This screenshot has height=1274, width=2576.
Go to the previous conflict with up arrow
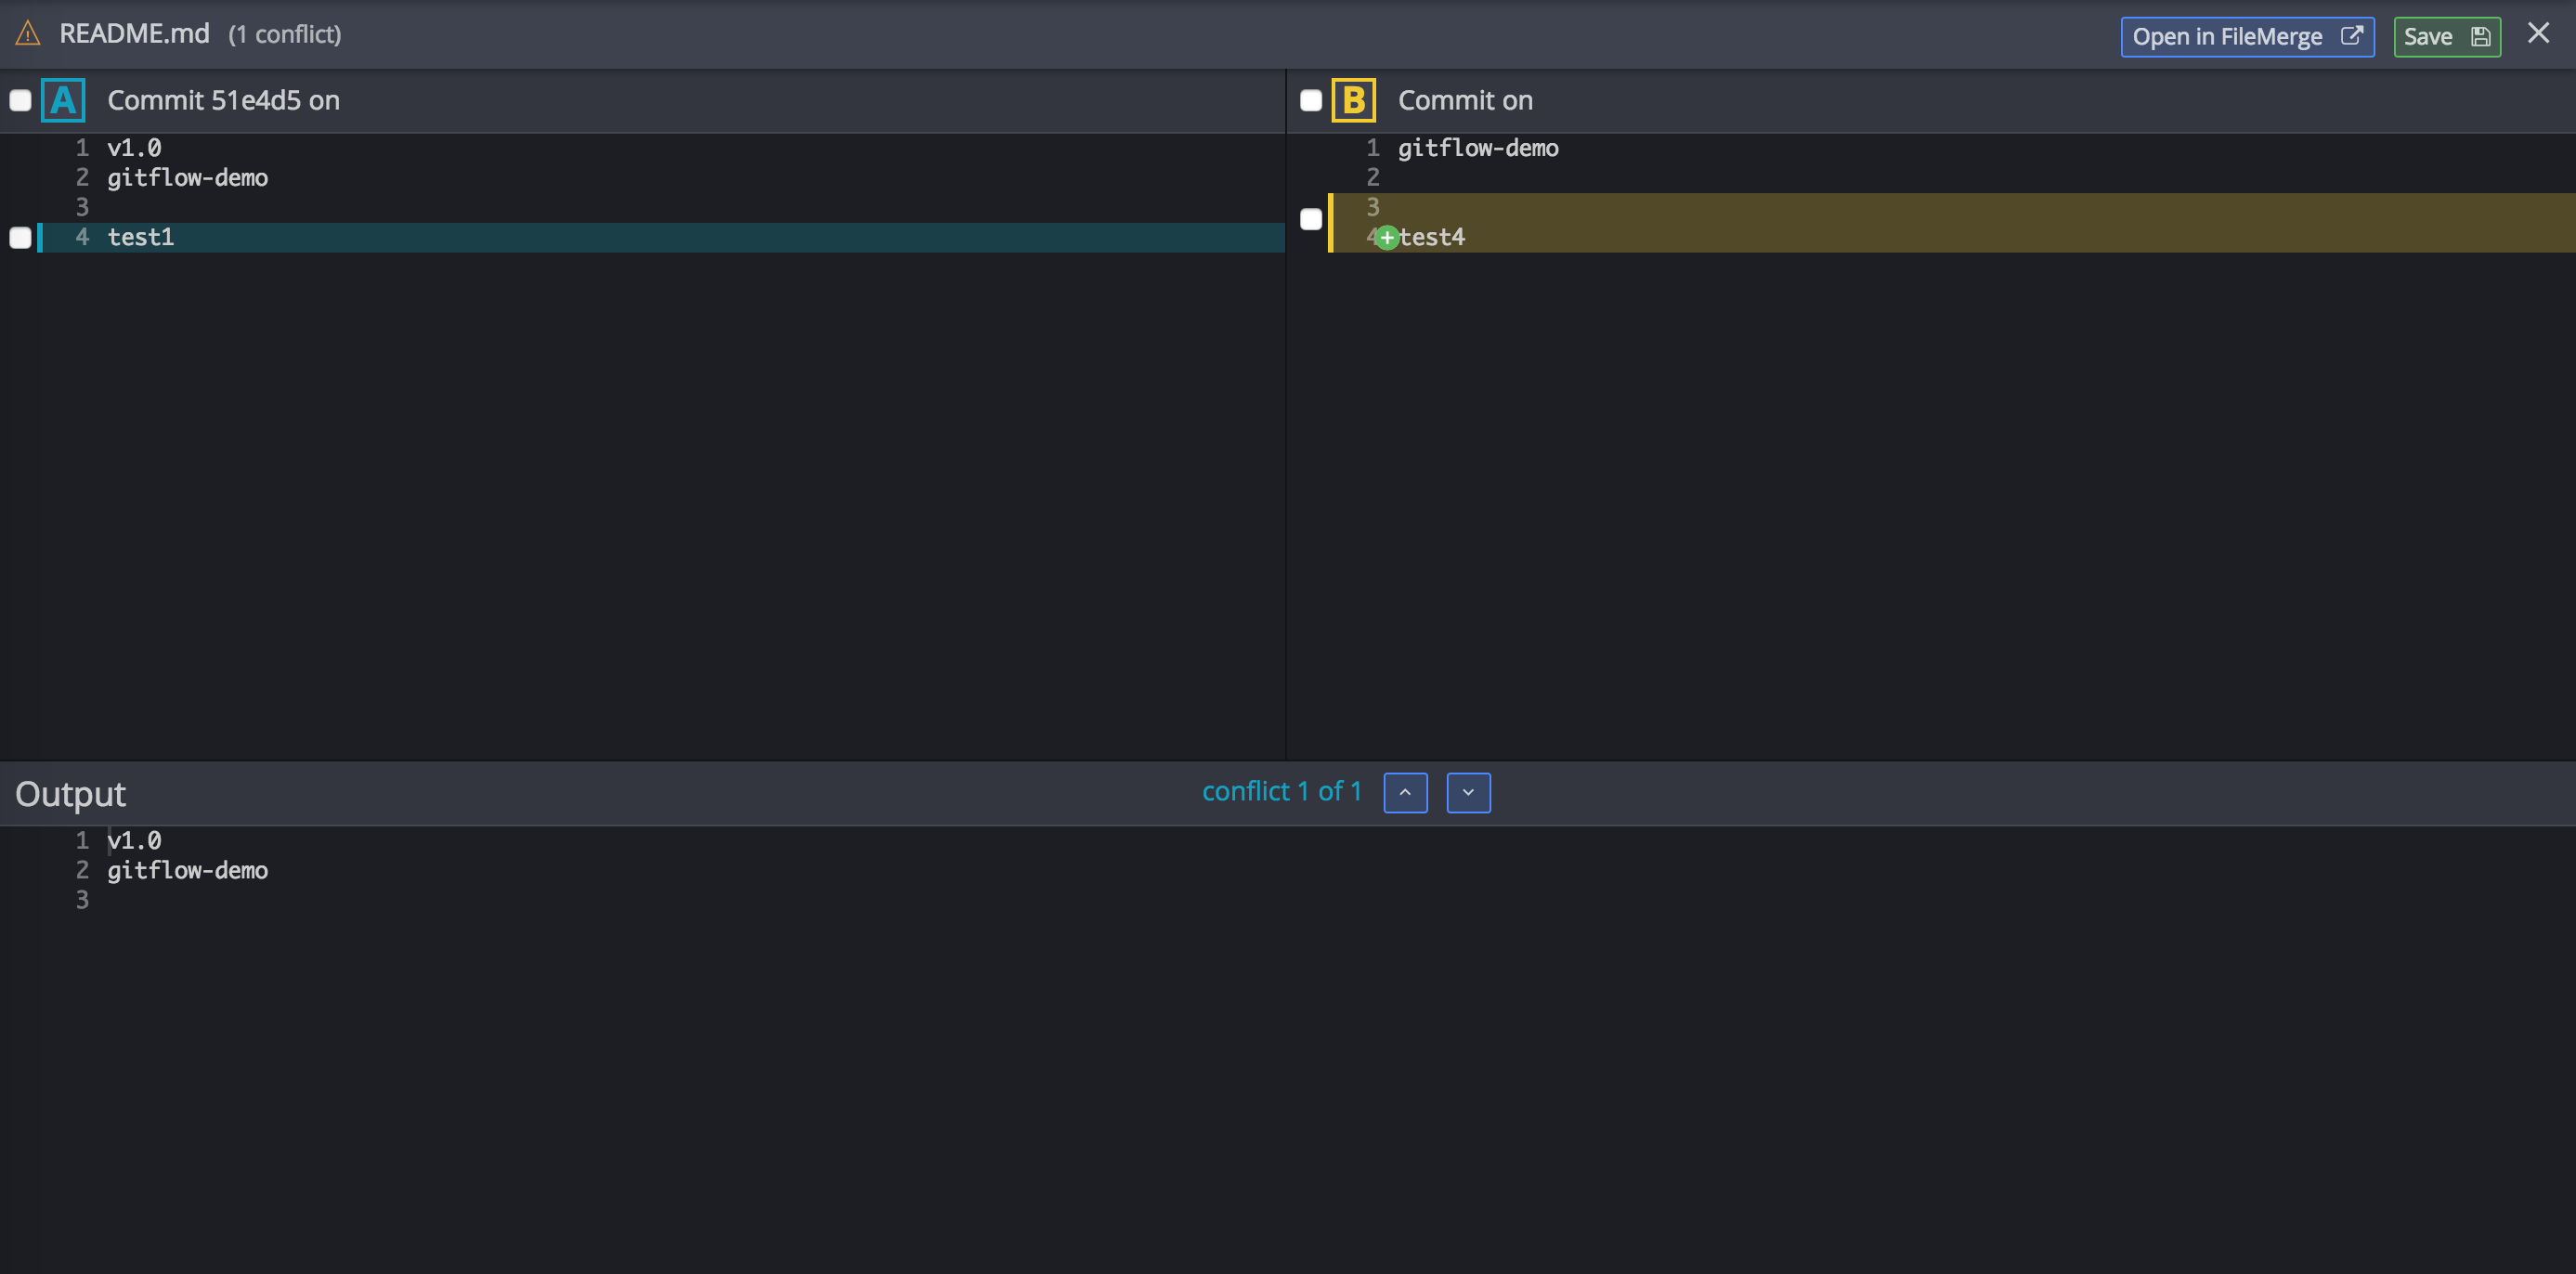coord(1405,793)
